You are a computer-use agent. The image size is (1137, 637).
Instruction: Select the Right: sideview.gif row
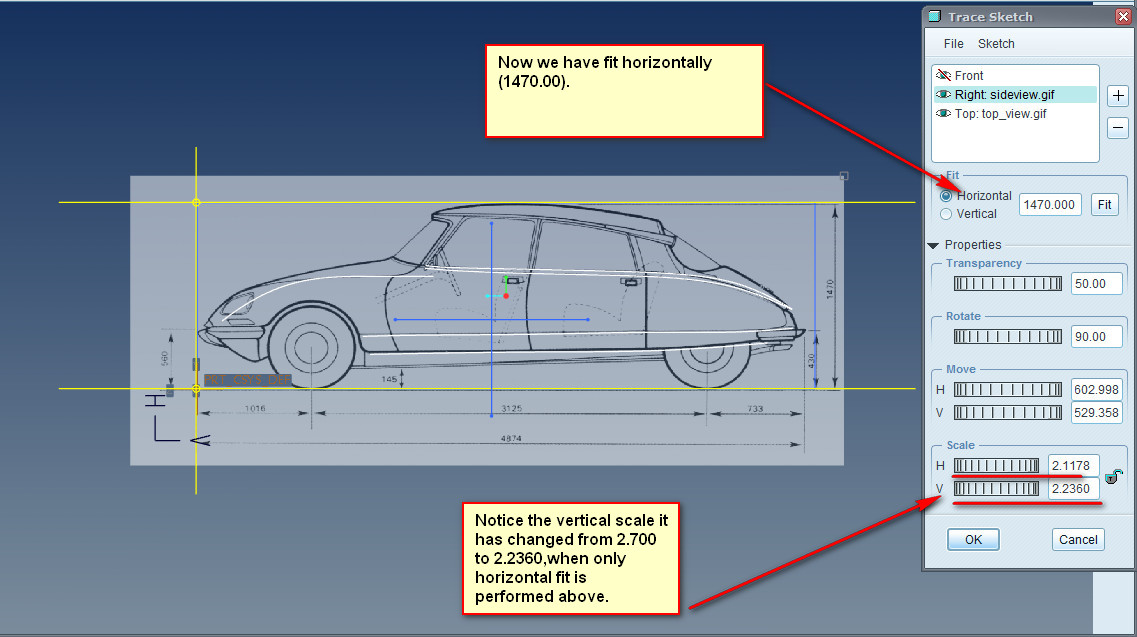(1015, 94)
